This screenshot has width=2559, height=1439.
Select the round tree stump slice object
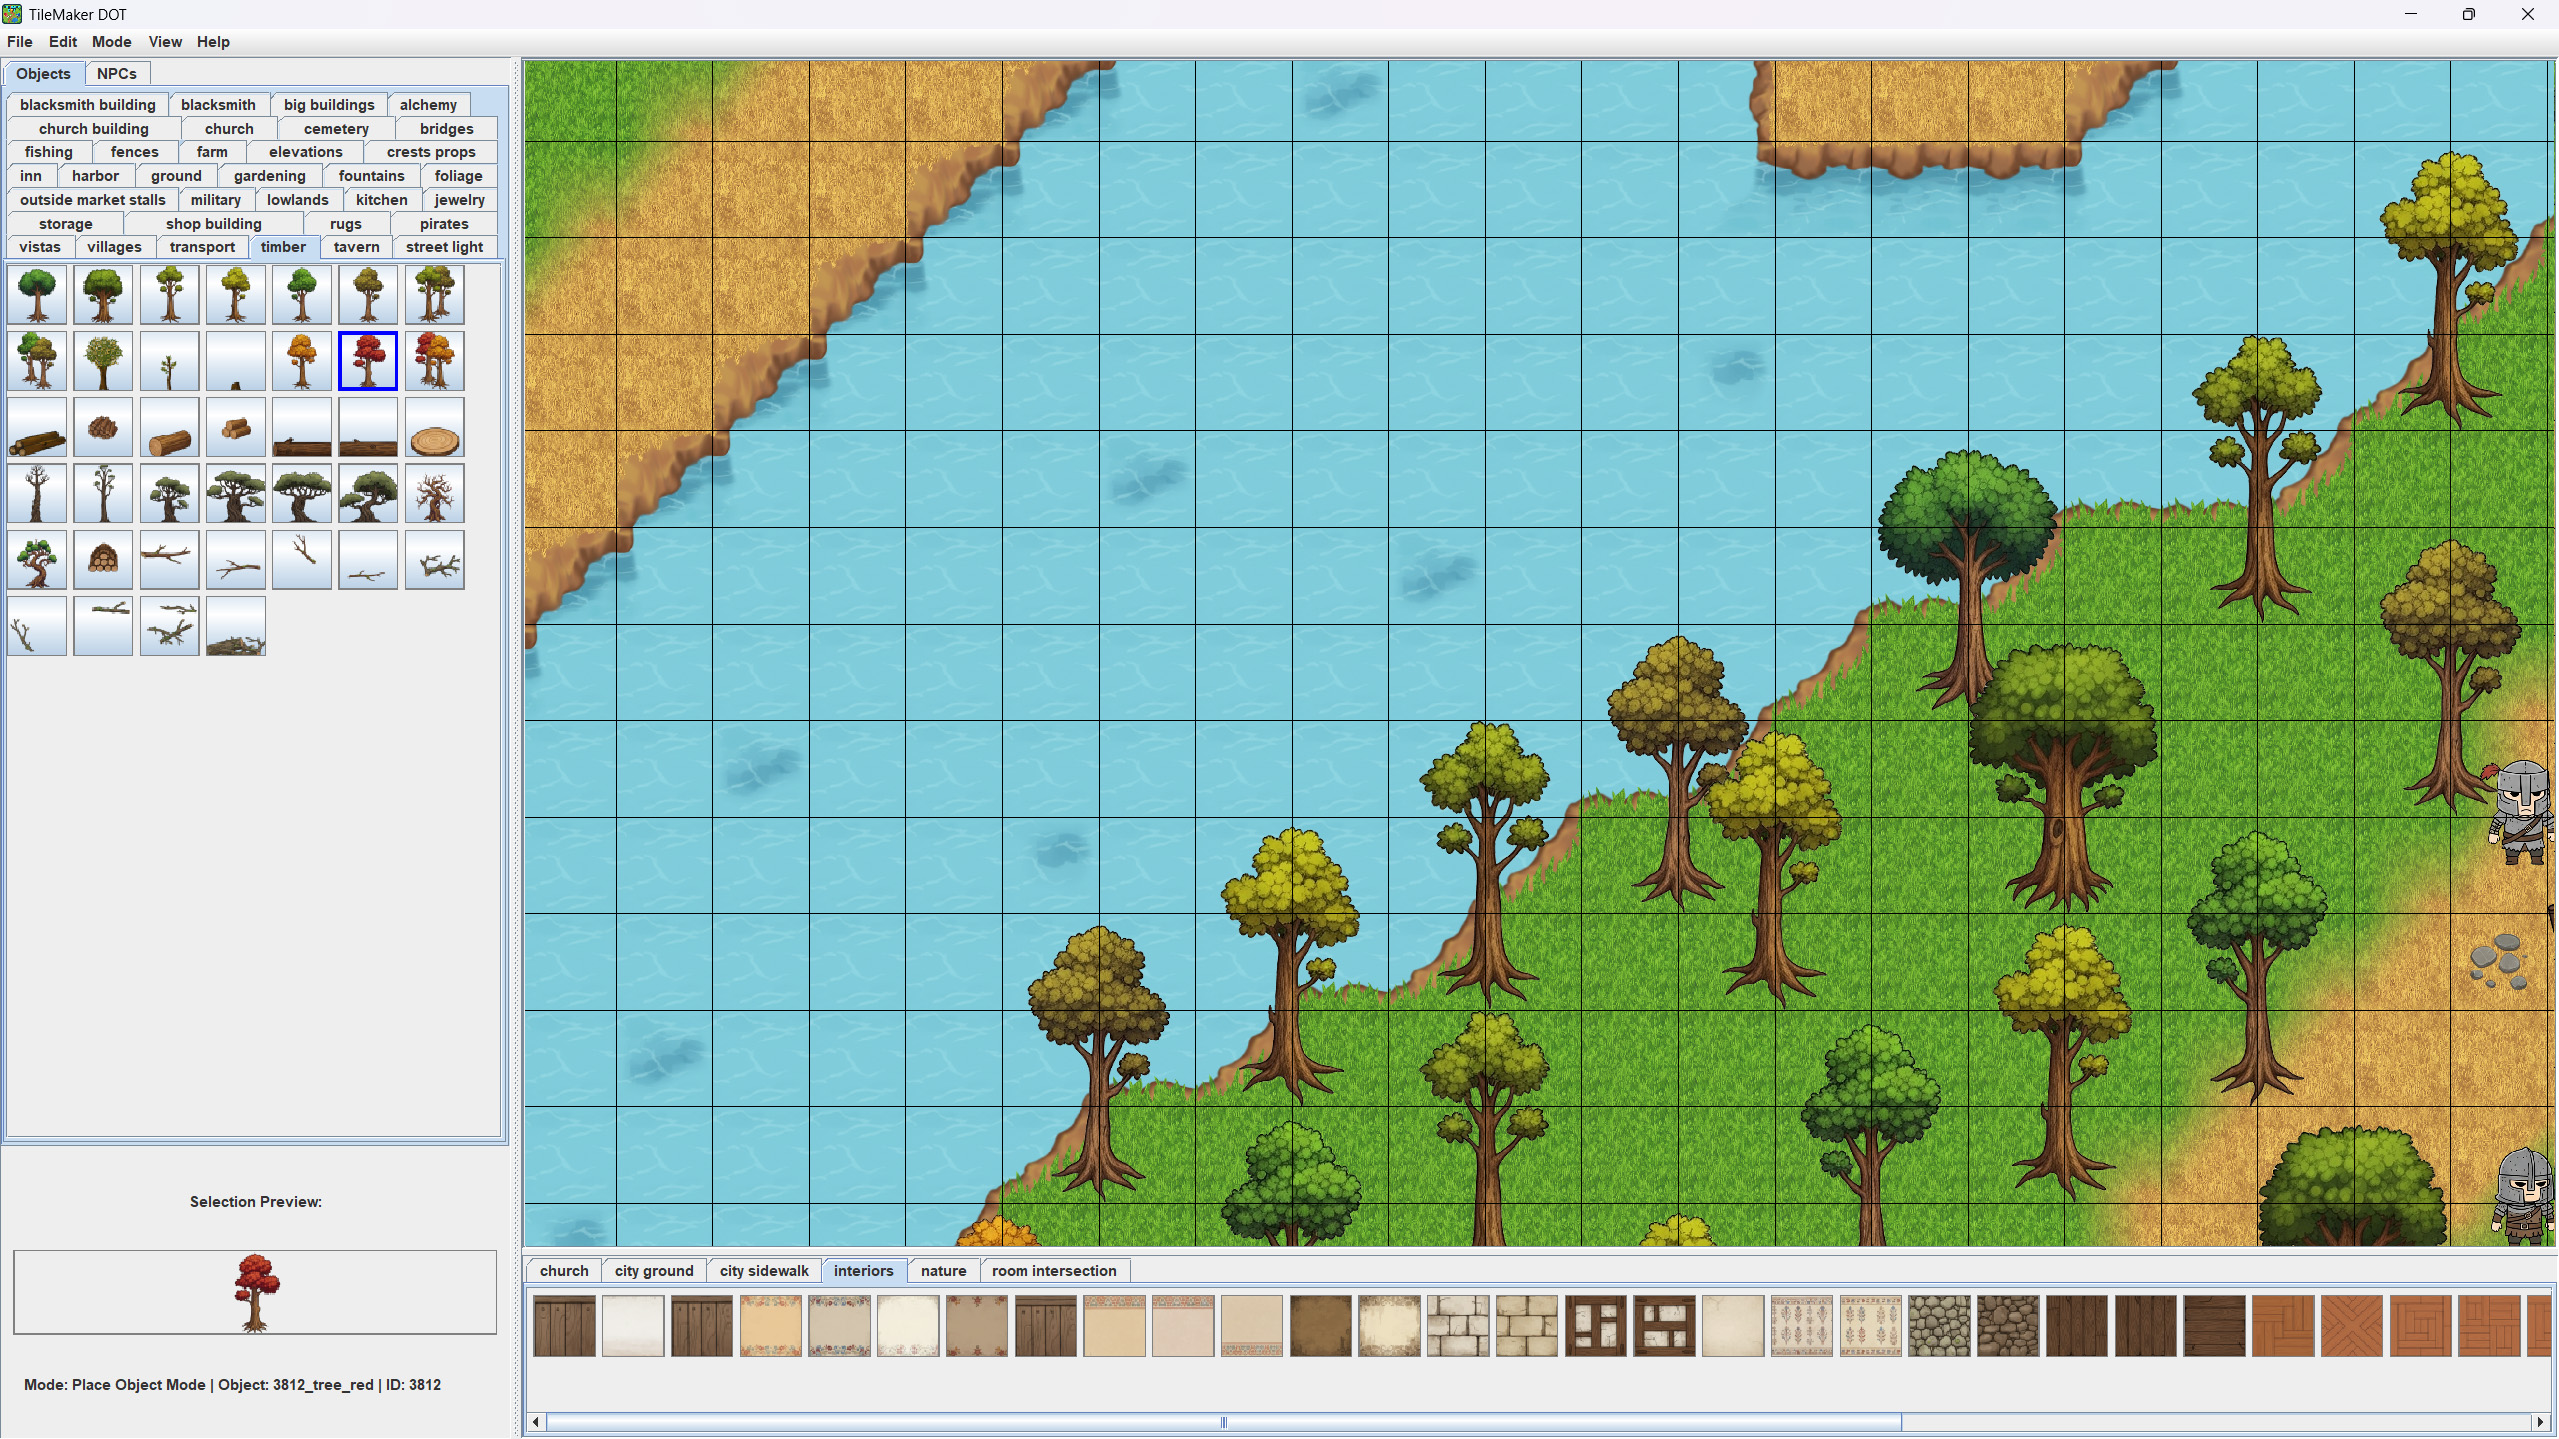click(434, 428)
